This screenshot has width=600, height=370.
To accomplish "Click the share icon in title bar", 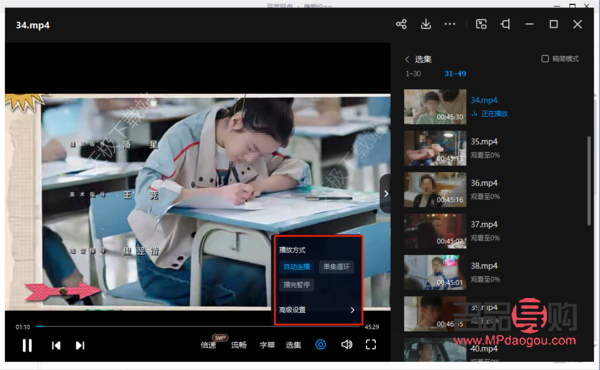I will pos(401,24).
